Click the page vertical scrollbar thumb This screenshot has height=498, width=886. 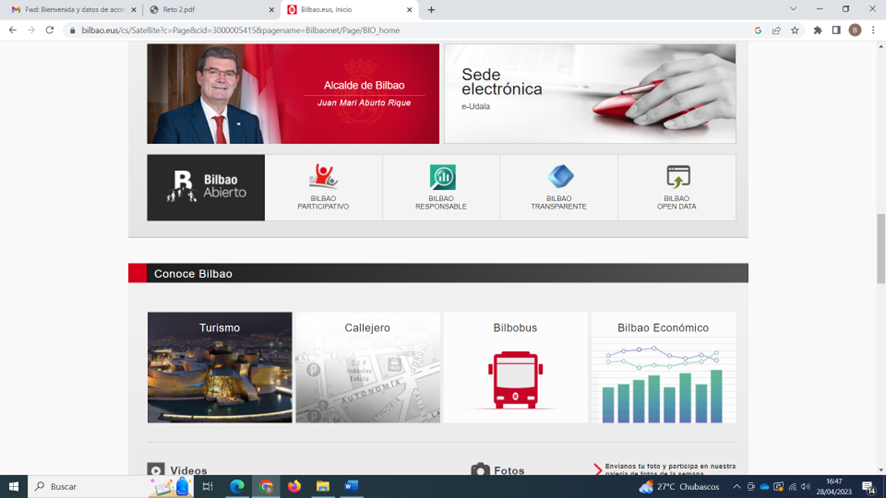[x=881, y=249]
